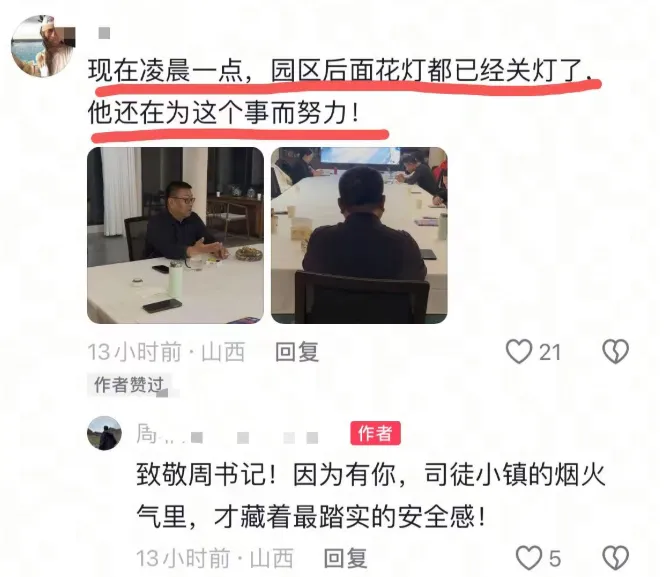Screen dimensions: 664x577
Task: Like the author's reply with heart icon
Action: (529, 558)
